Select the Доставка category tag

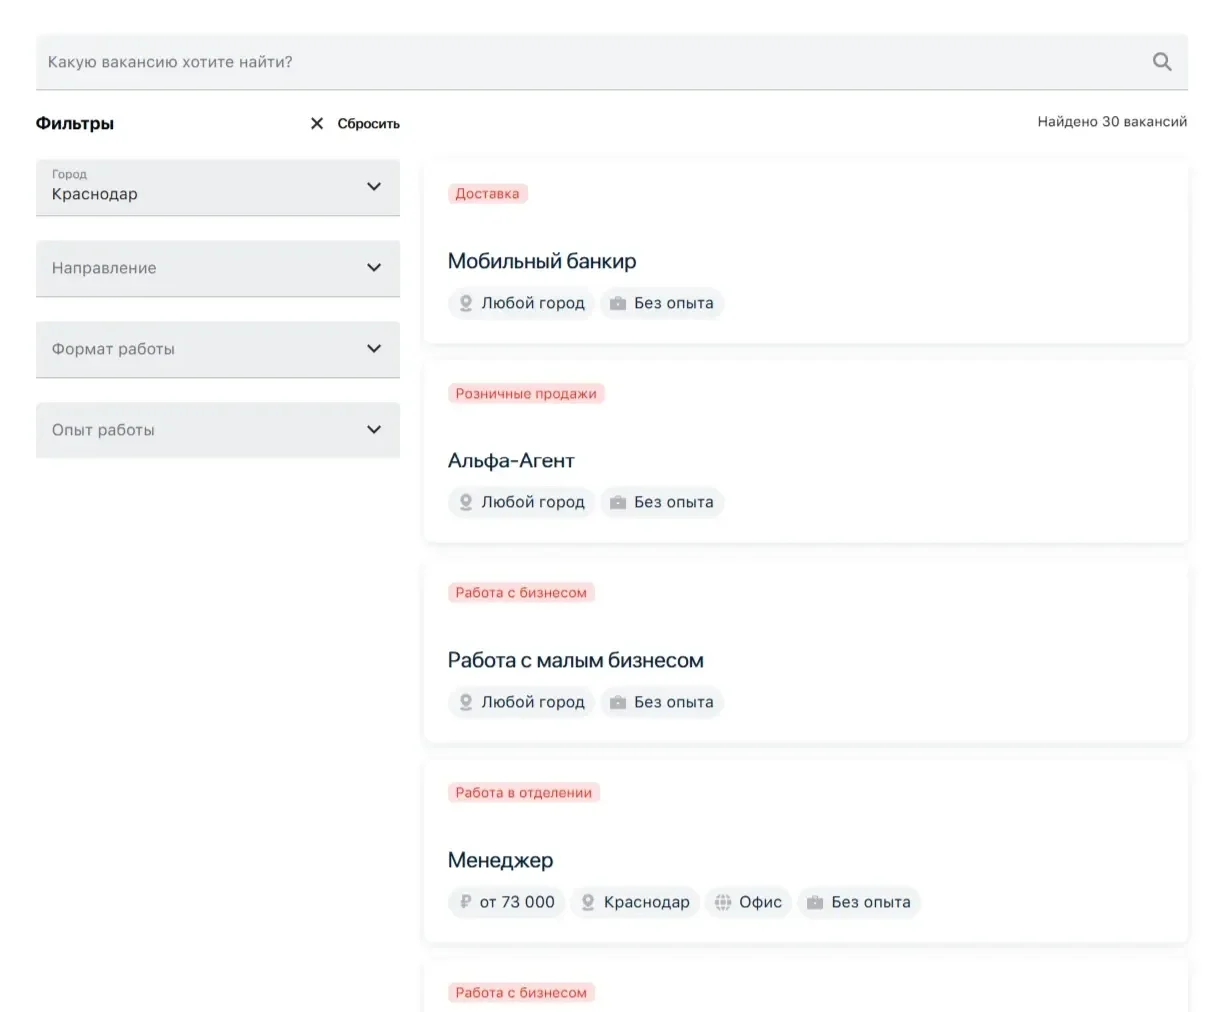coord(487,194)
